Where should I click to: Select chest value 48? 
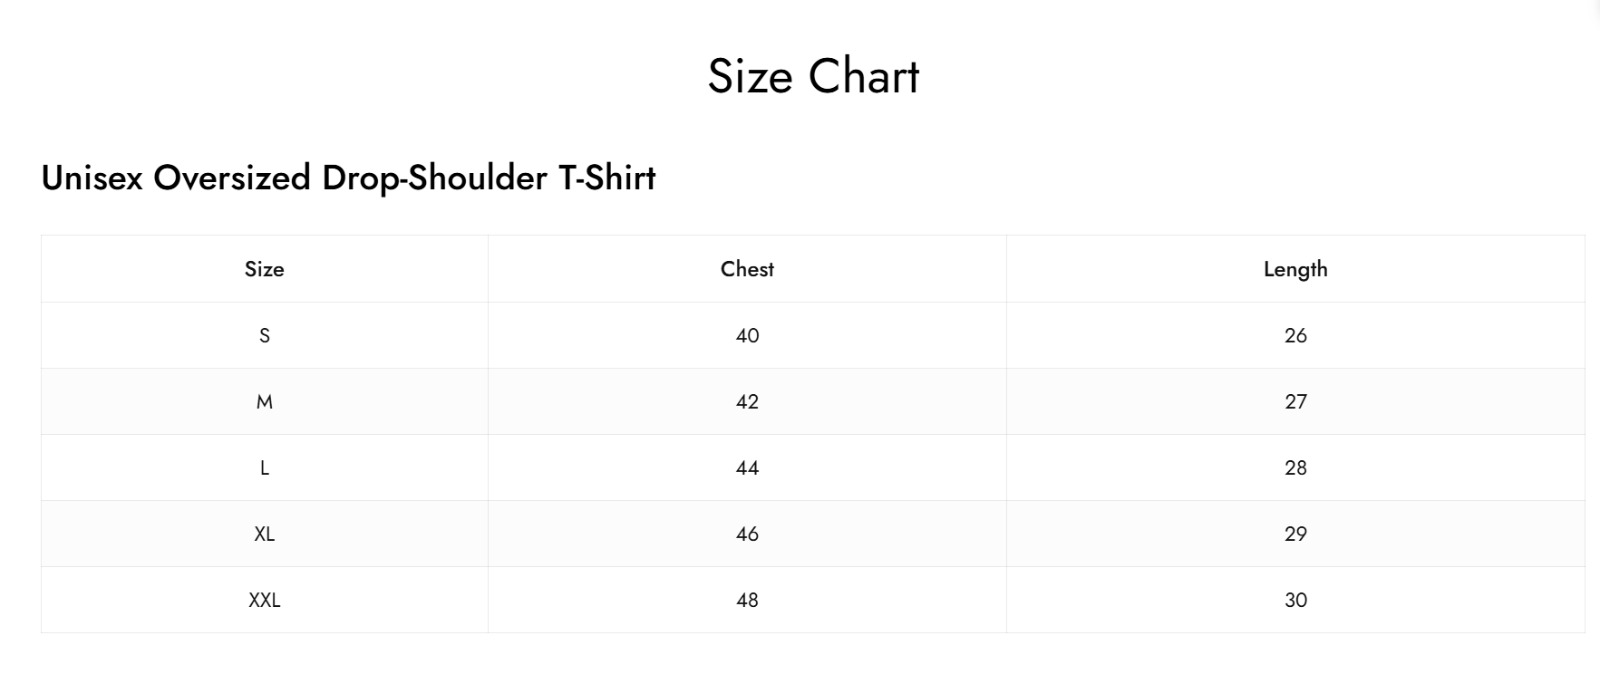pyautogui.click(x=747, y=600)
